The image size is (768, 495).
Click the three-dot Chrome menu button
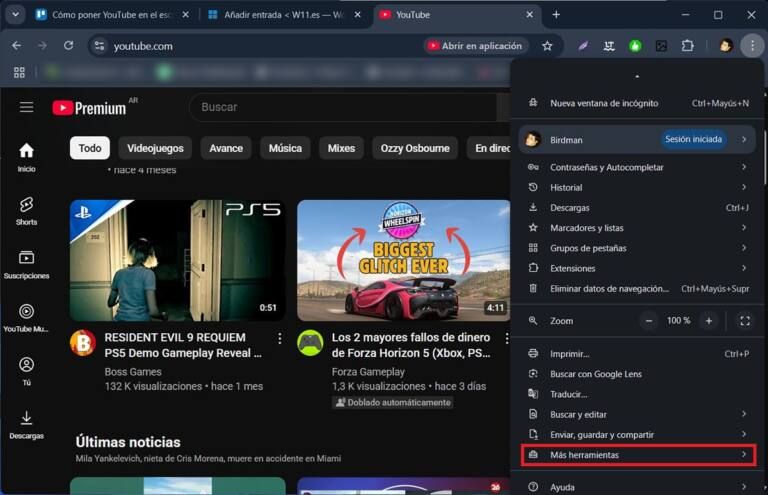pyautogui.click(x=752, y=46)
